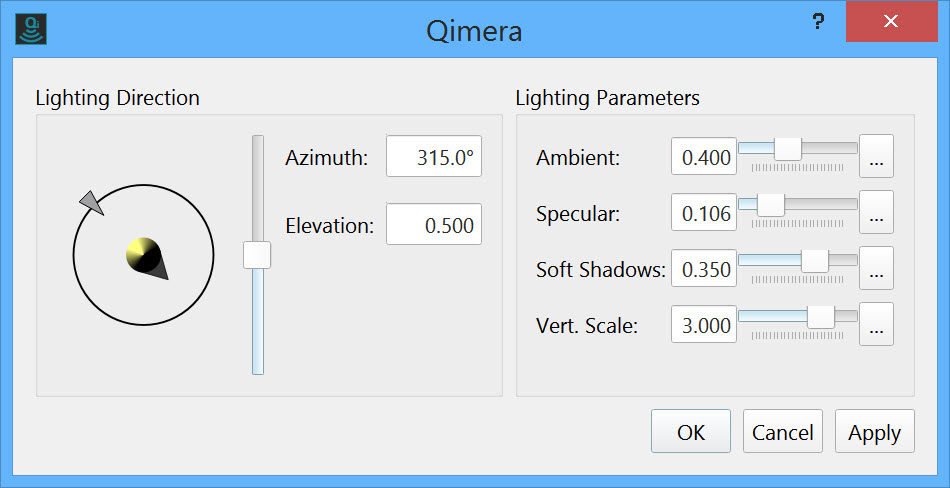The image size is (950, 488).
Task: Open the Vert. Scale ellipsis button
Action: point(876,325)
